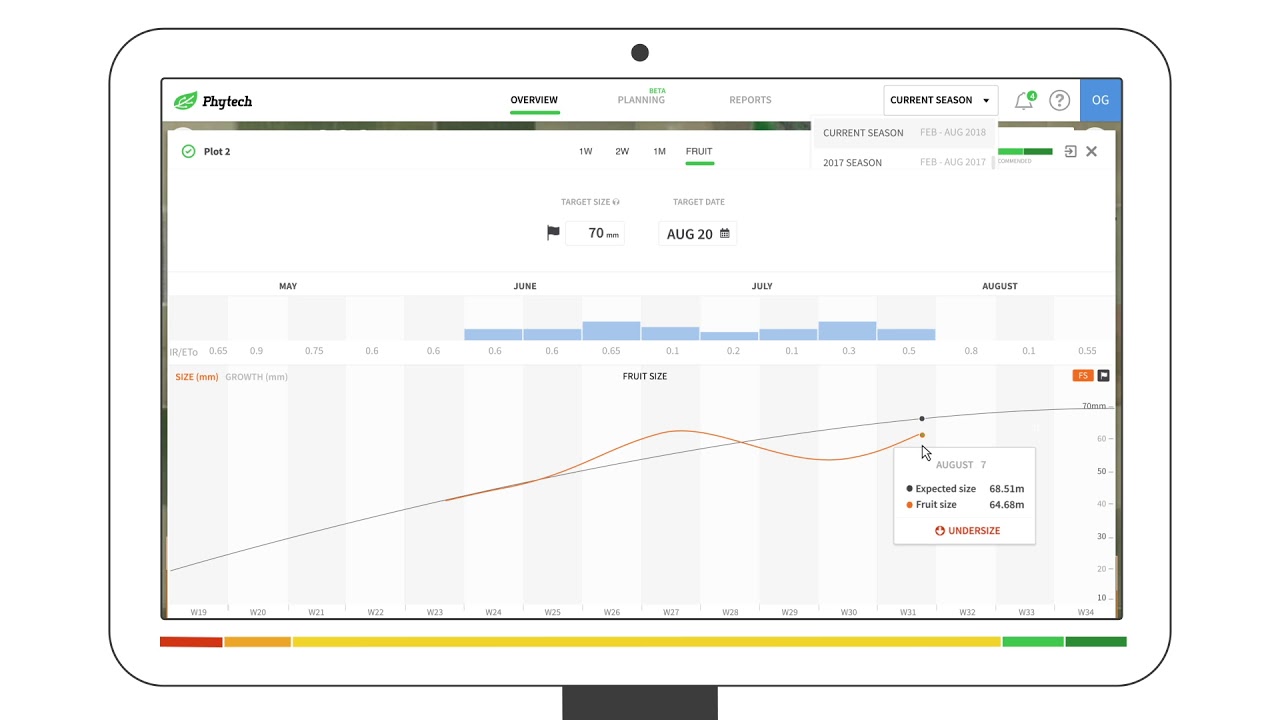Go to the REPORTS tab
The width and height of the screenshot is (1280, 720).
[x=750, y=100]
